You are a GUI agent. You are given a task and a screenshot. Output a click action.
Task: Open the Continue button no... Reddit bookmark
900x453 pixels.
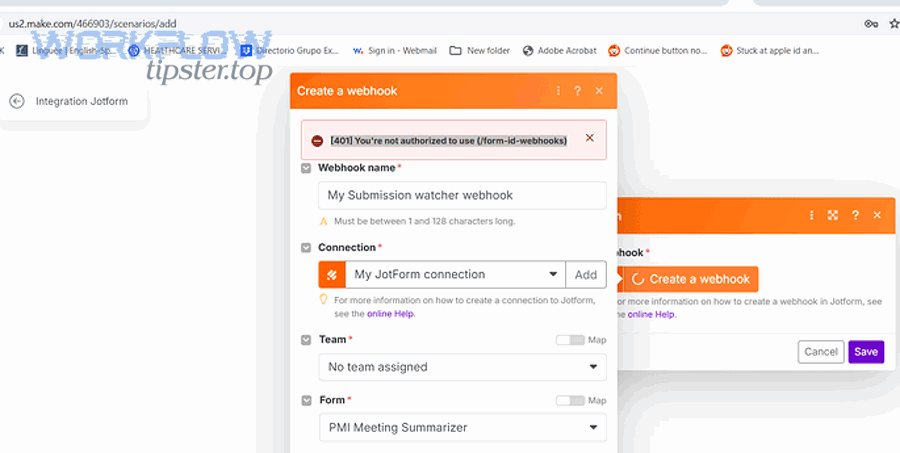coord(658,51)
